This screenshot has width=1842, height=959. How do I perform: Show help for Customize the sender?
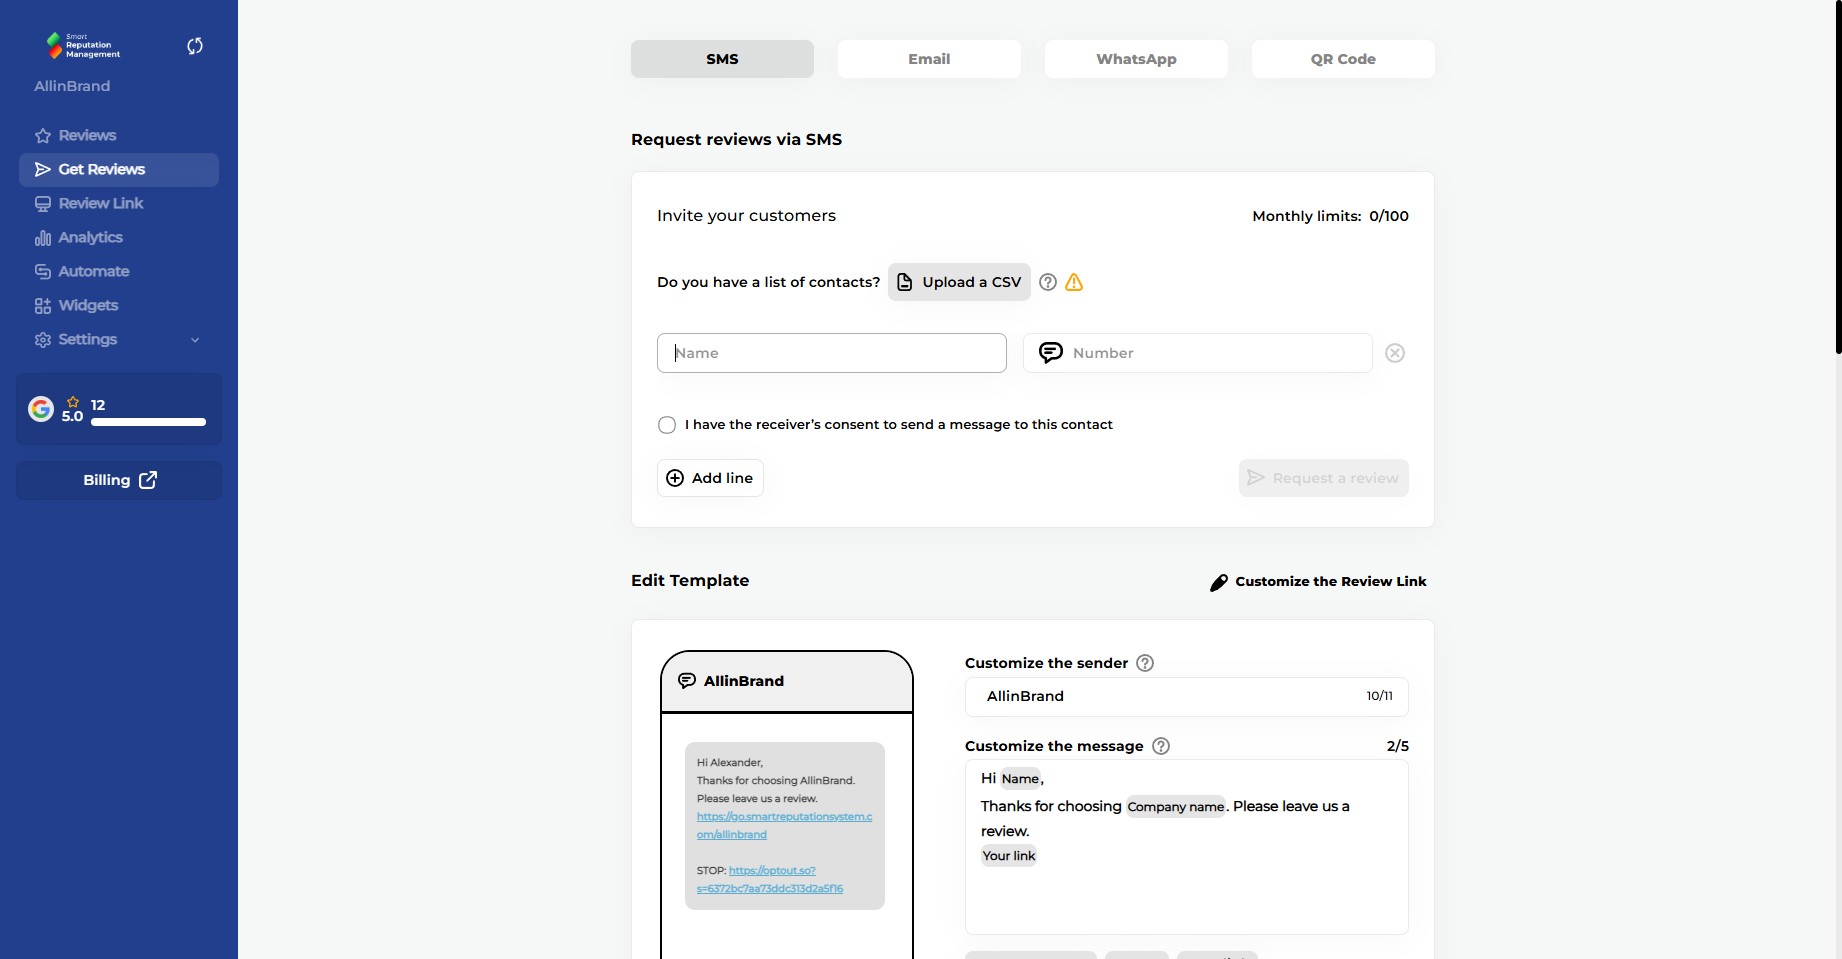1145,663
